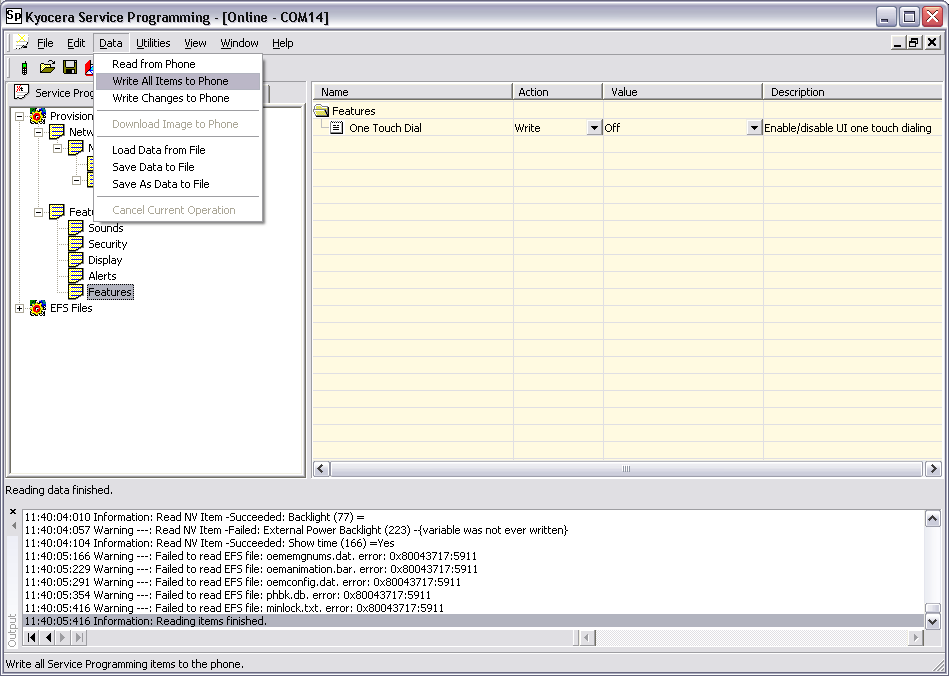949x676 pixels.
Task: Open the Utilities menu
Action: pos(153,43)
